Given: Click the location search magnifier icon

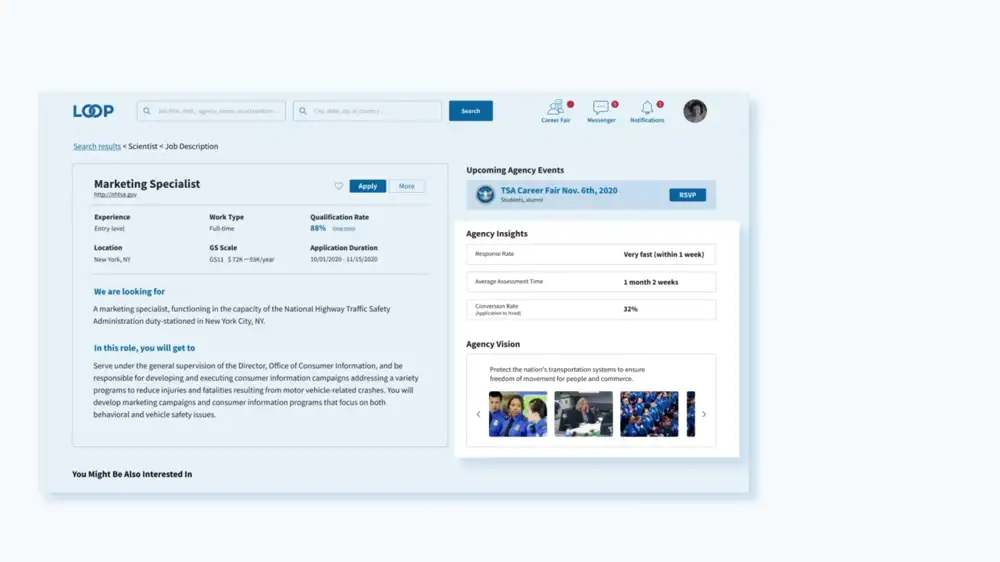Looking at the screenshot, I should point(303,111).
